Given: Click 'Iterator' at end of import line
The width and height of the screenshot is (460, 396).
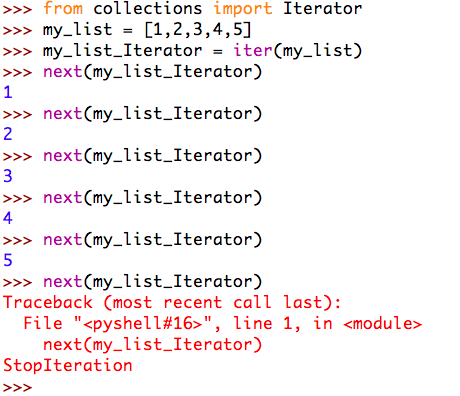Looking at the screenshot, I should coord(322,8).
